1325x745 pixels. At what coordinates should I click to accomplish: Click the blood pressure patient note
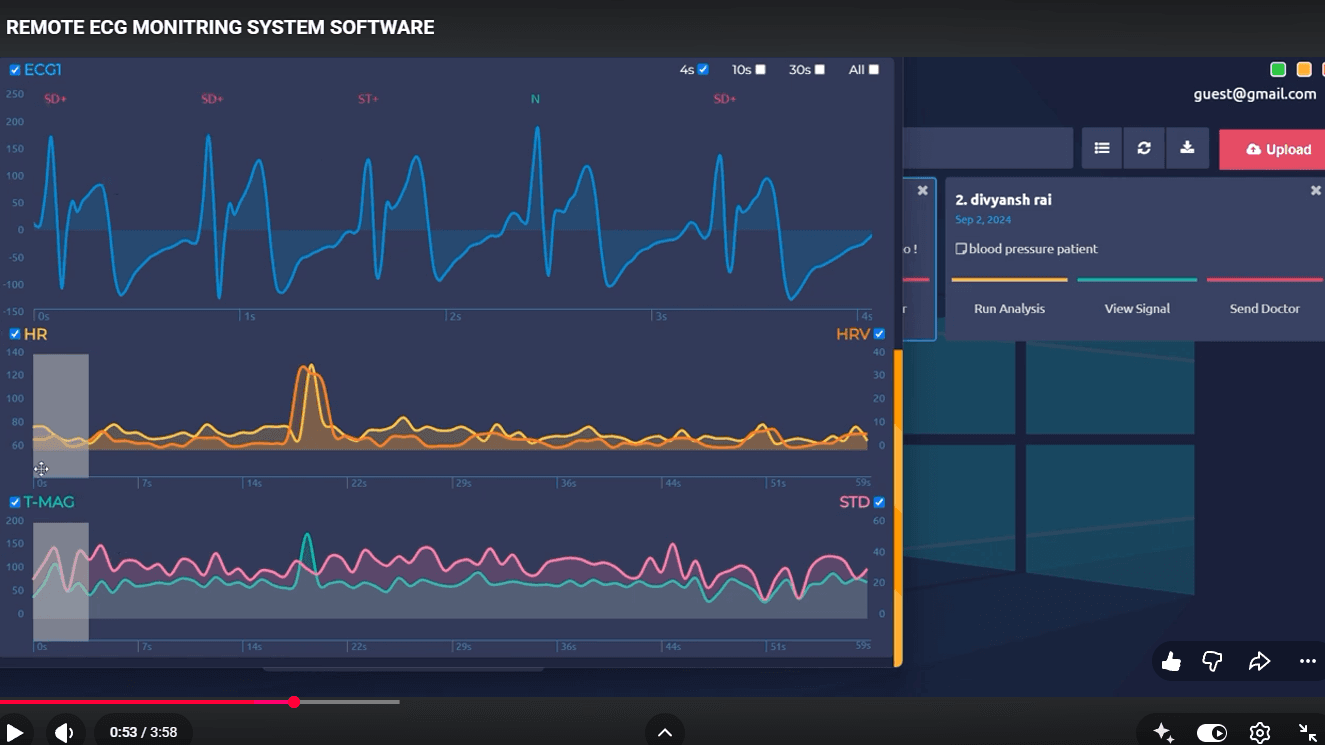(x=1026, y=249)
